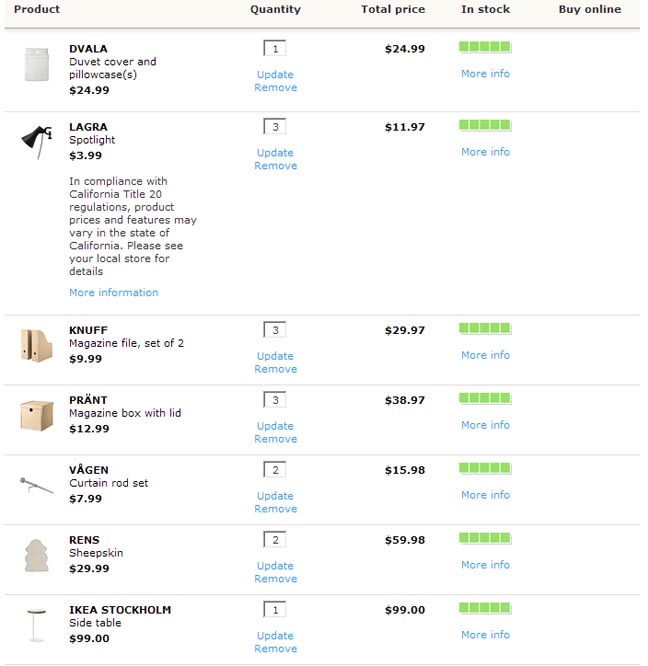Image resolution: width=648 pixels, height=666 pixels.
Task: Remove the IKEA STOCKHOLM side table
Action: 275,649
